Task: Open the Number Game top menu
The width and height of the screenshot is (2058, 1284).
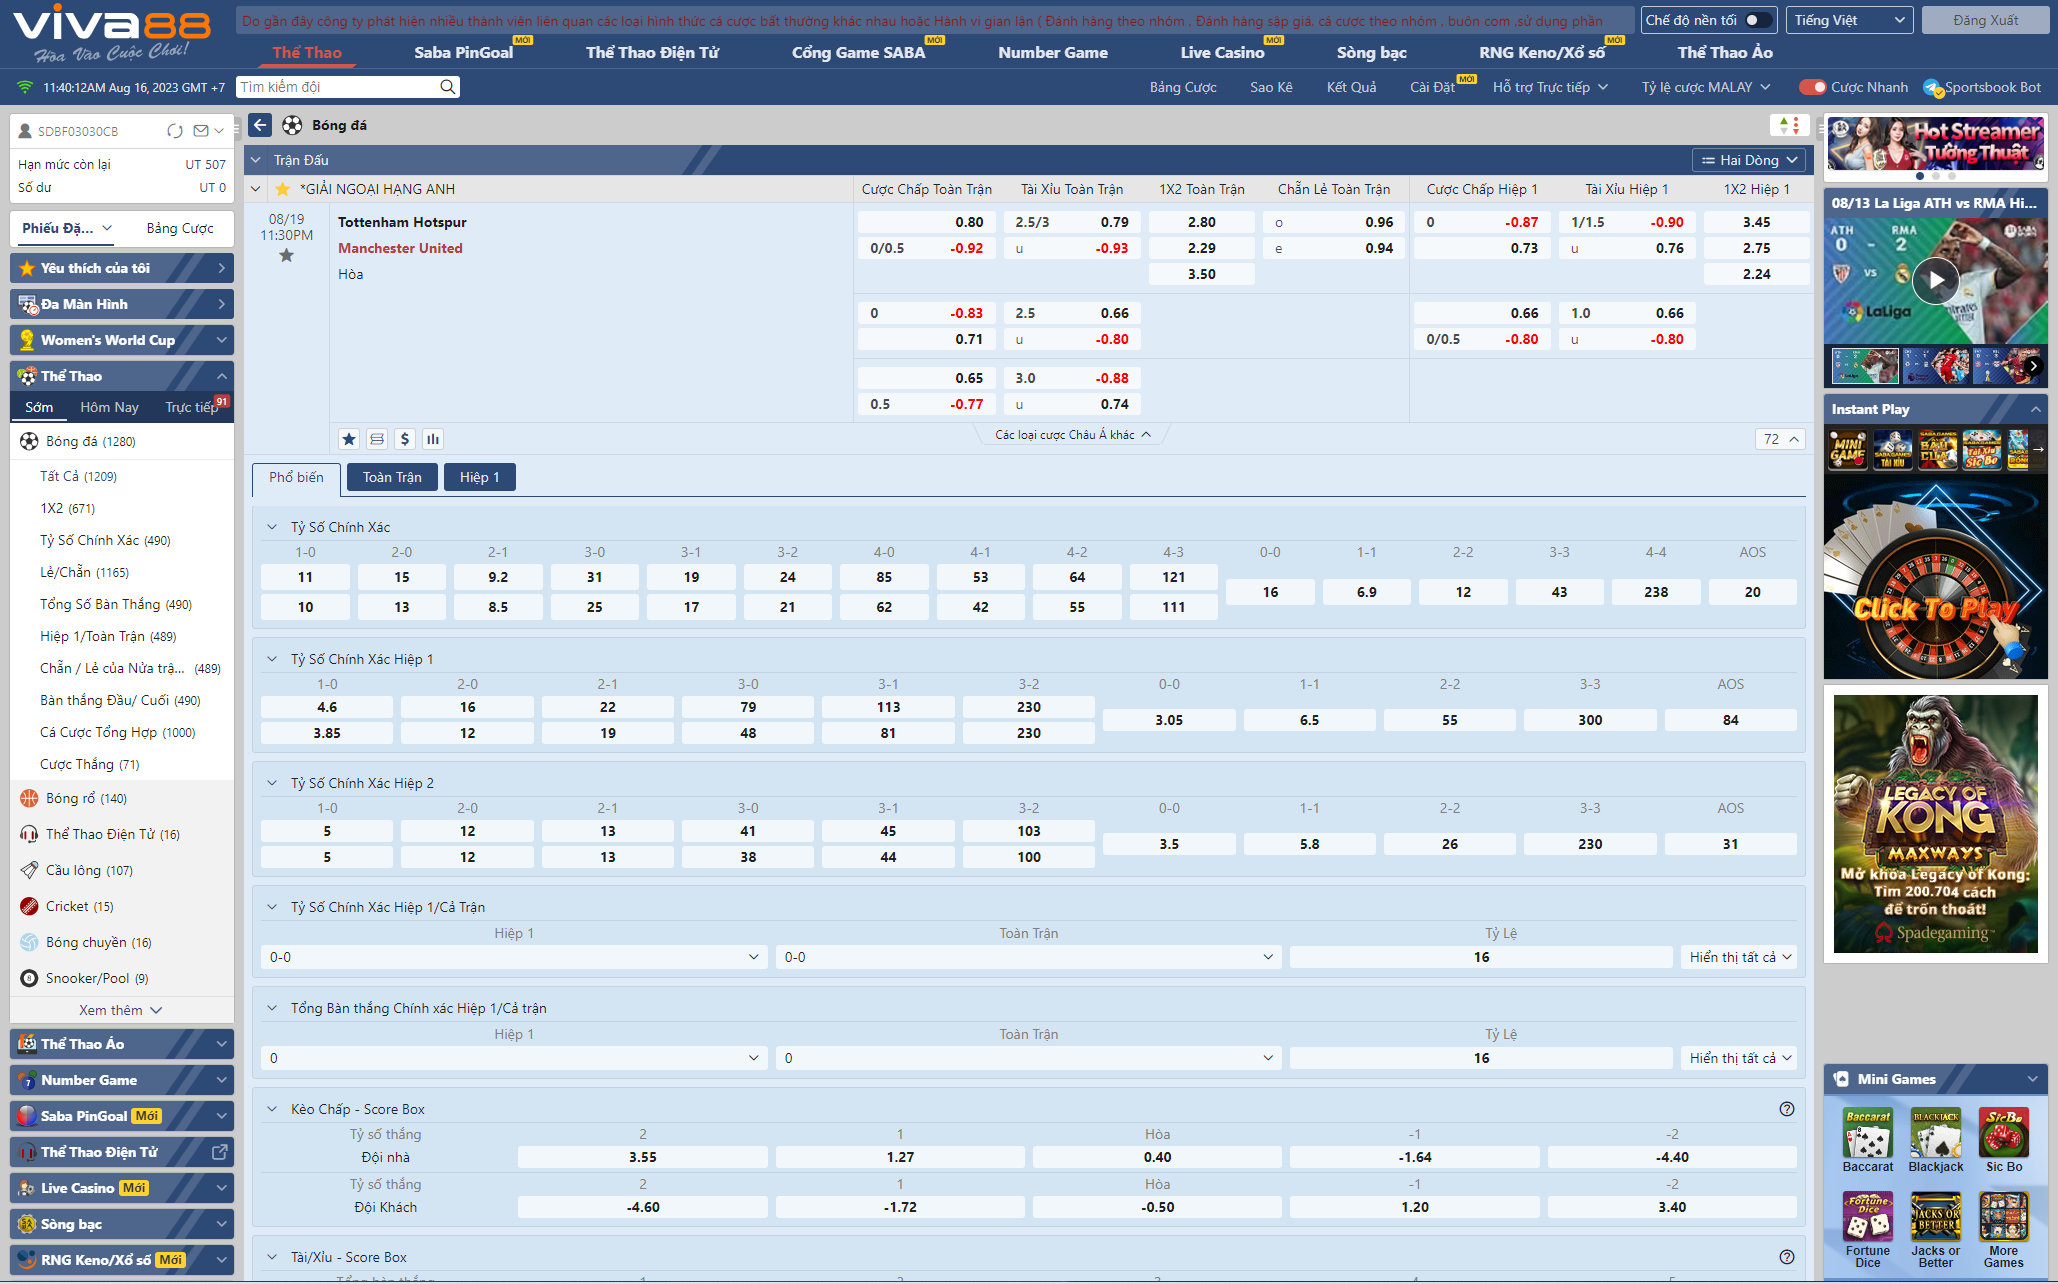Action: (x=1053, y=52)
